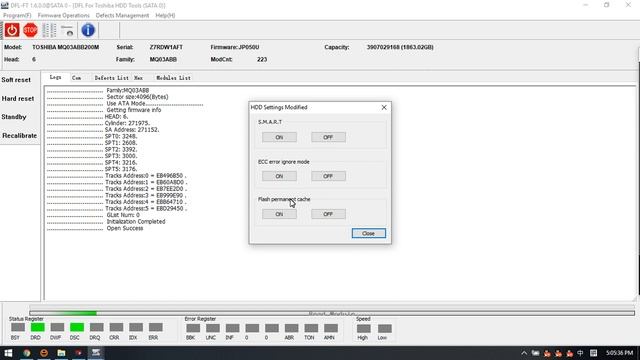Click the green DSC status indicator
The image size is (640, 360).
tap(77, 327)
